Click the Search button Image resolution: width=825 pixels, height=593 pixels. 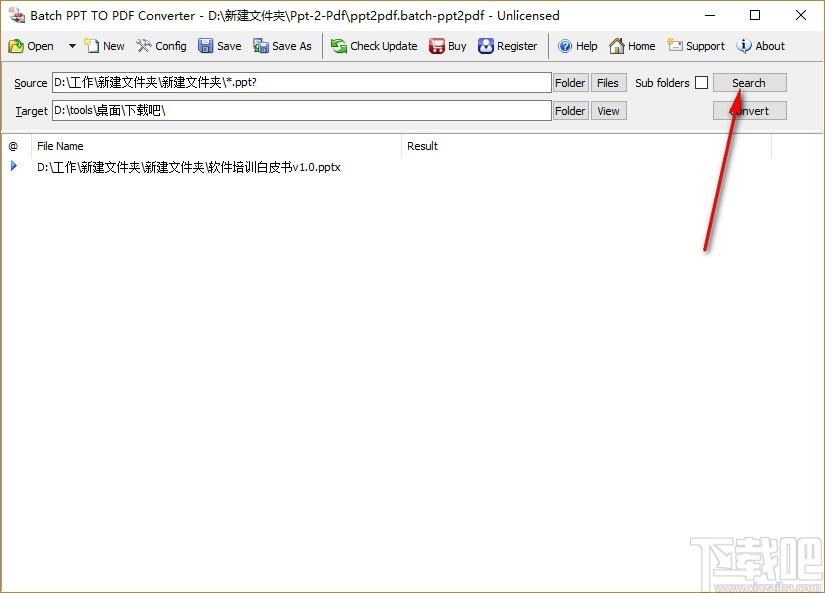(749, 83)
